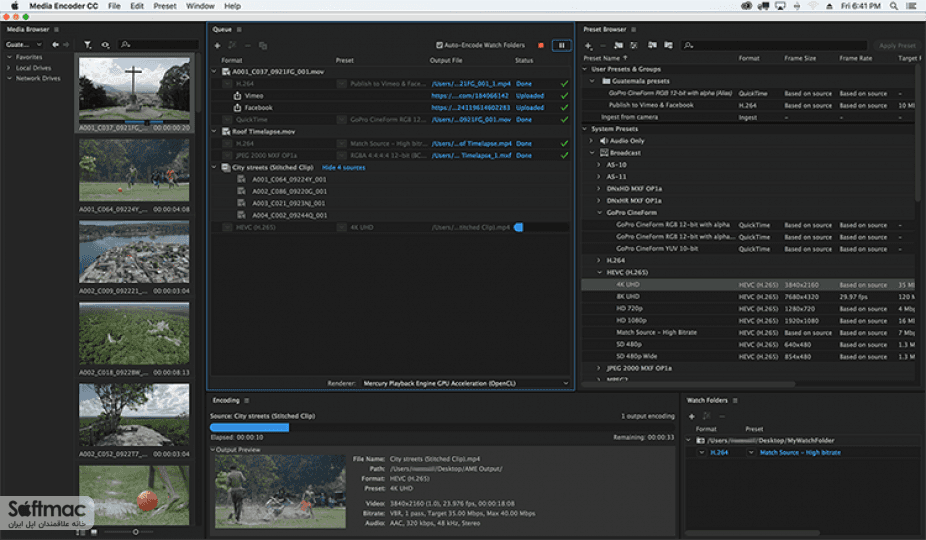
Task: Click the Preset Browser search field
Action: [x=775, y=45]
